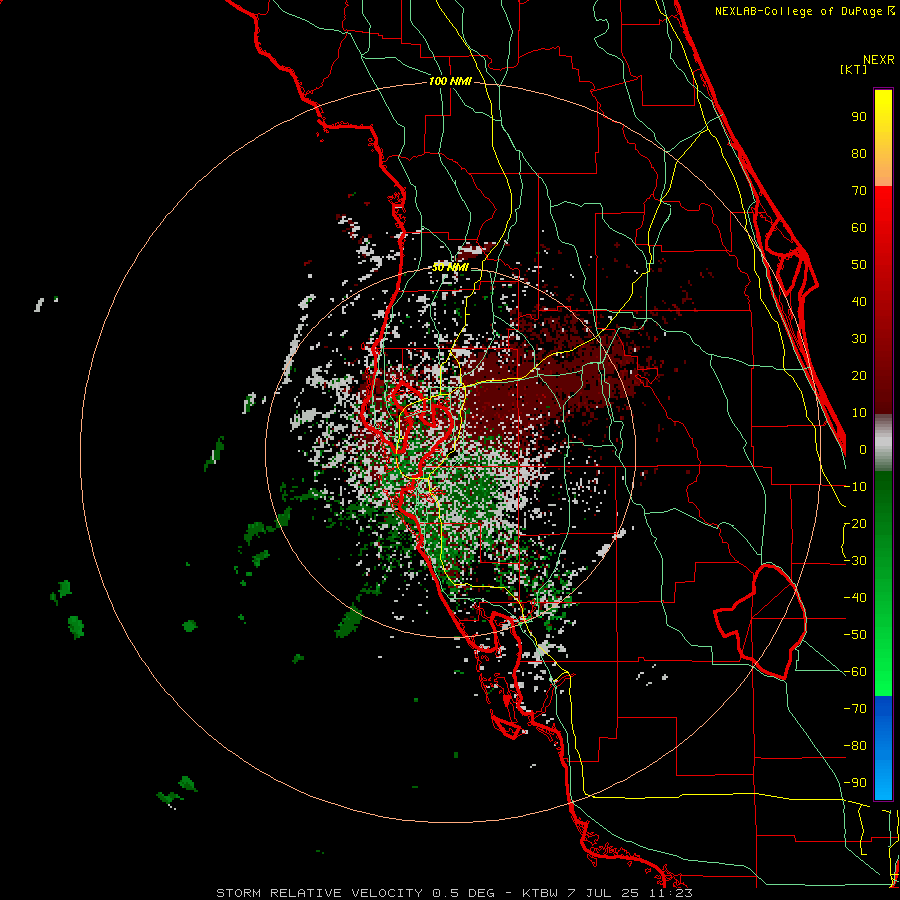
Task: Click the -90 value on velocity scale
Action: [x=855, y=783]
